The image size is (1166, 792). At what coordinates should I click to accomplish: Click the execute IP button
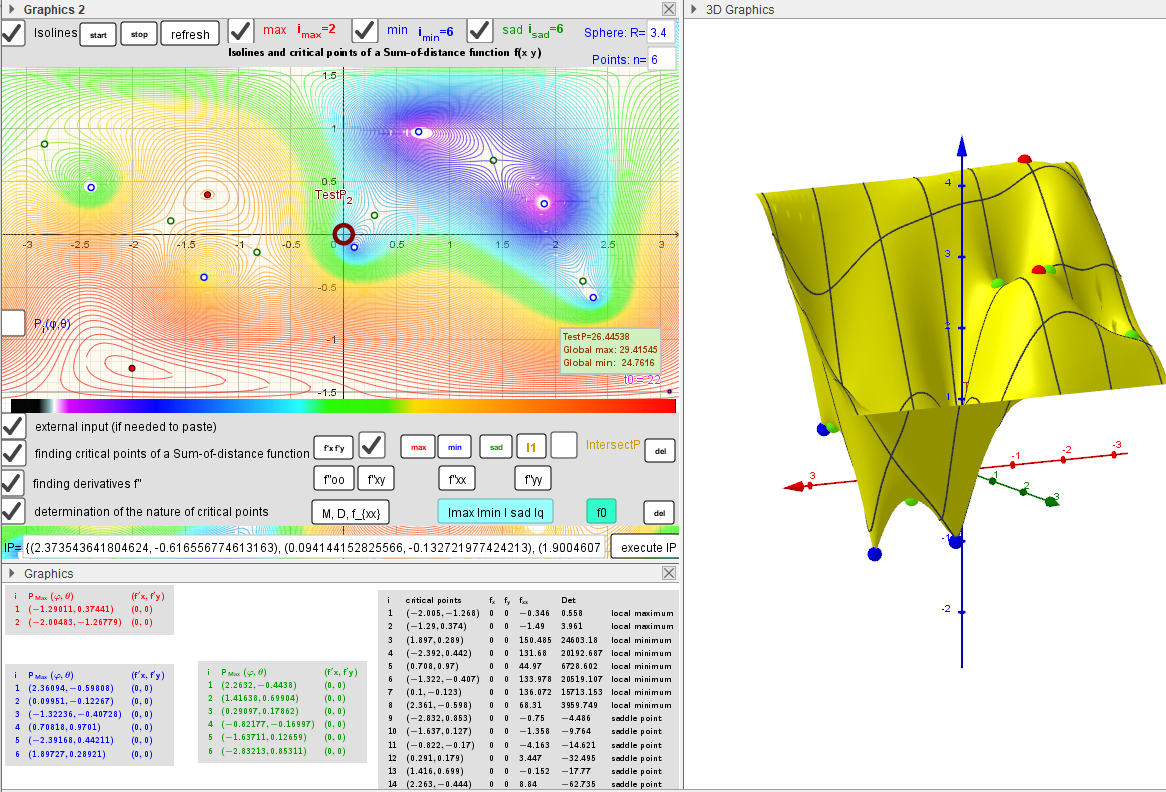coord(644,548)
